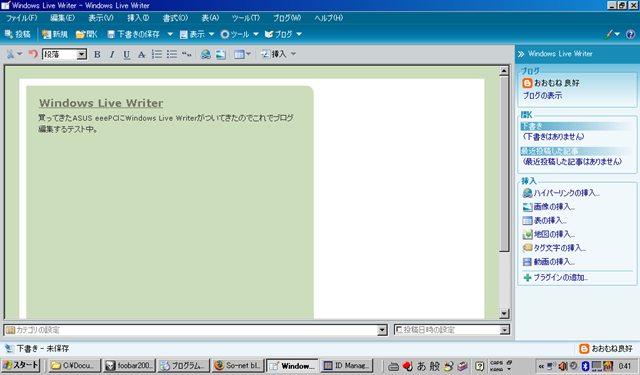Open the 投稿日時の設定 date dropdown
The height and width of the screenshot is (375, 640).
tap(505, 330)
